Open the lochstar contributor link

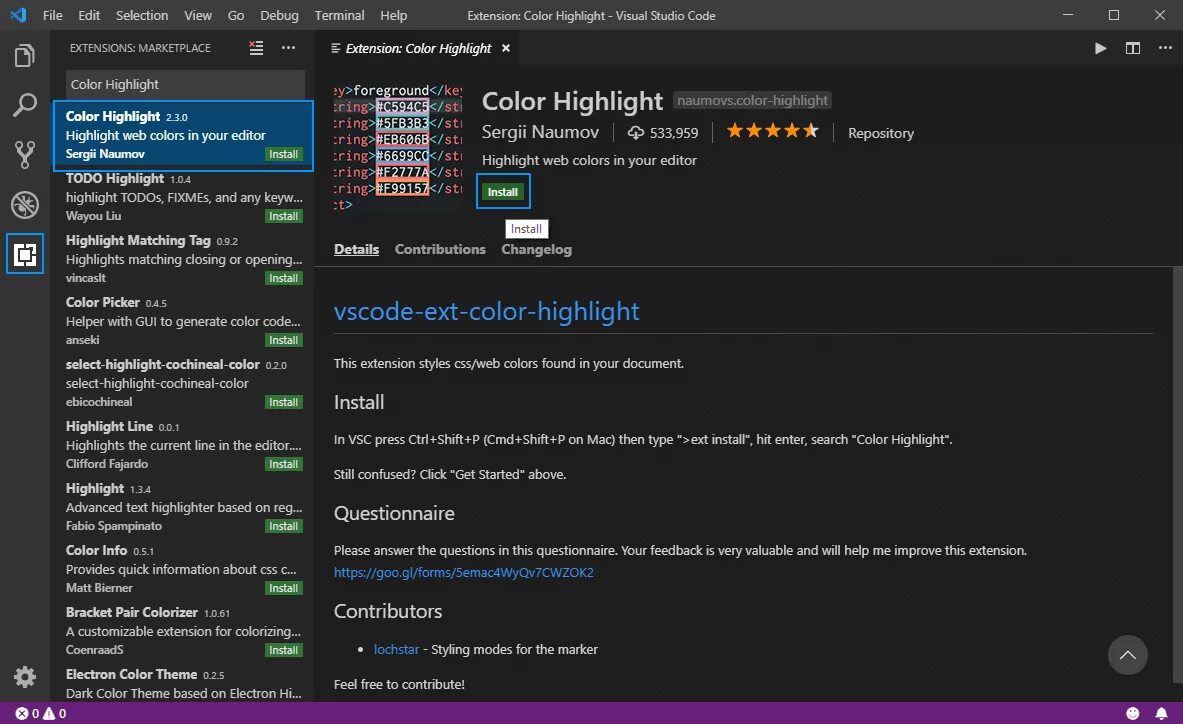point(396,649)
